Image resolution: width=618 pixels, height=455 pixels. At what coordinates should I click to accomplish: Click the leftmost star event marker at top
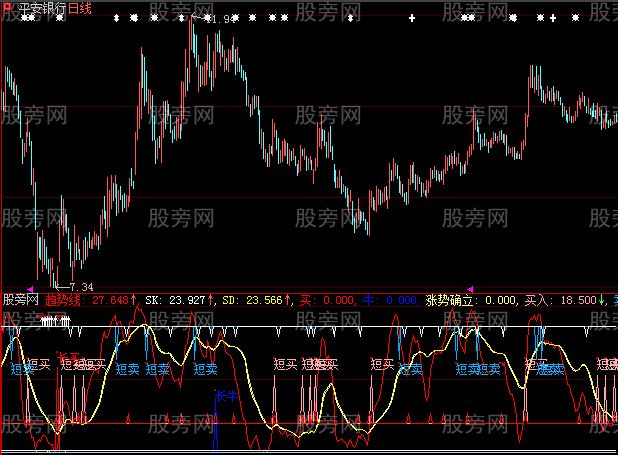coord(129,18)
